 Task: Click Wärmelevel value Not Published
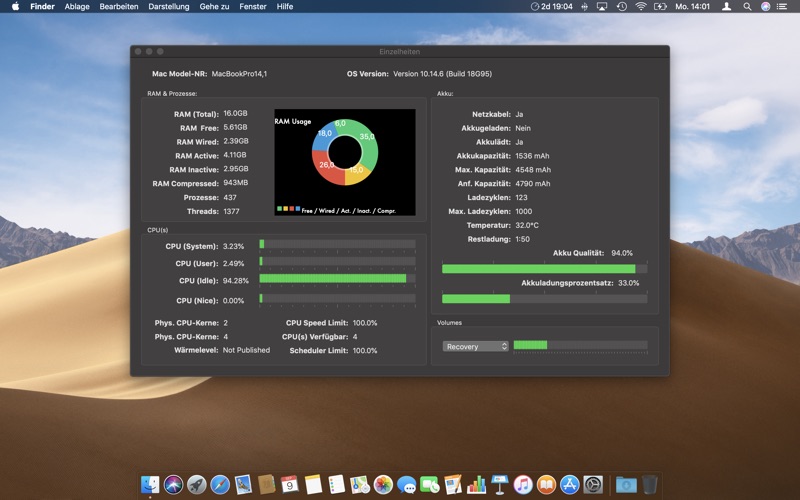click(246, 350)
